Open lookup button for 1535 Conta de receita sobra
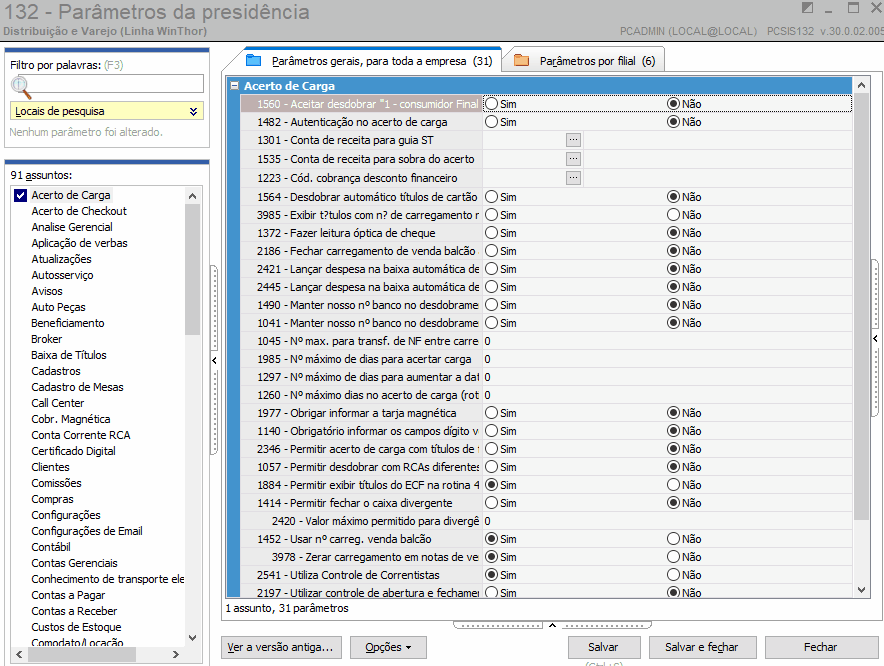The image size is (884, 666). click(573, 159)
